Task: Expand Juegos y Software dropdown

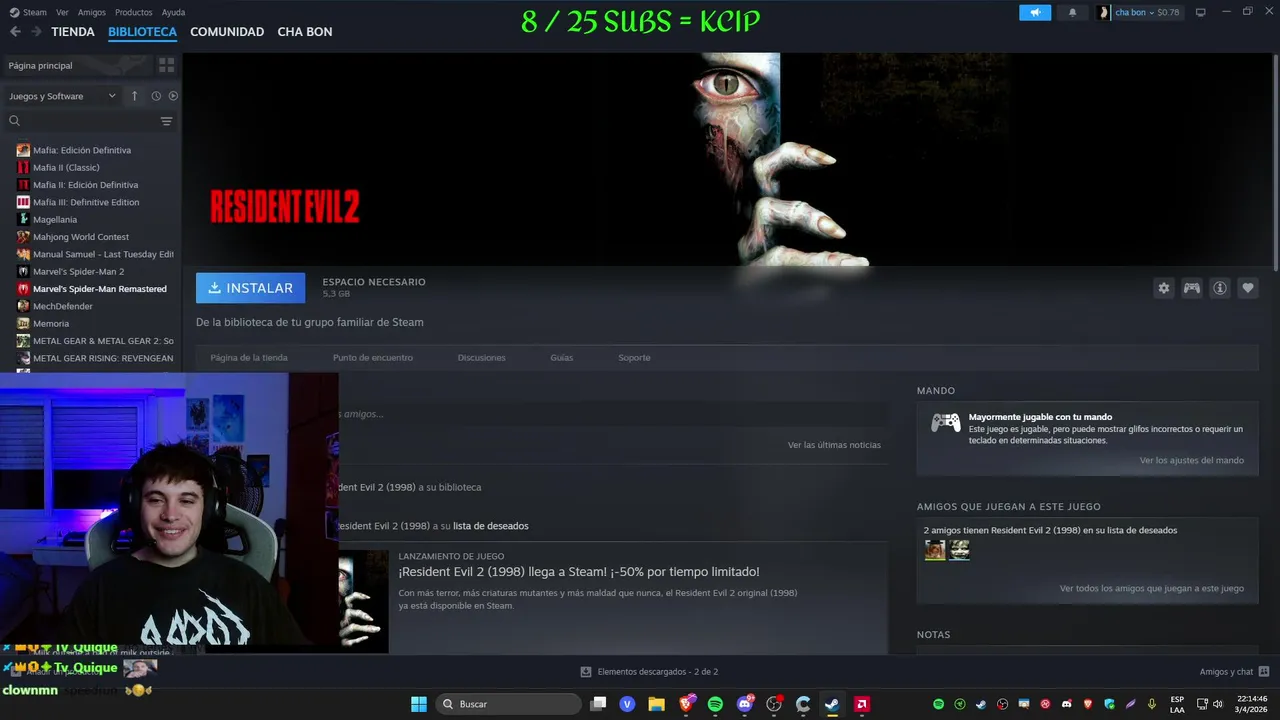Action: (x=62, y=96)
